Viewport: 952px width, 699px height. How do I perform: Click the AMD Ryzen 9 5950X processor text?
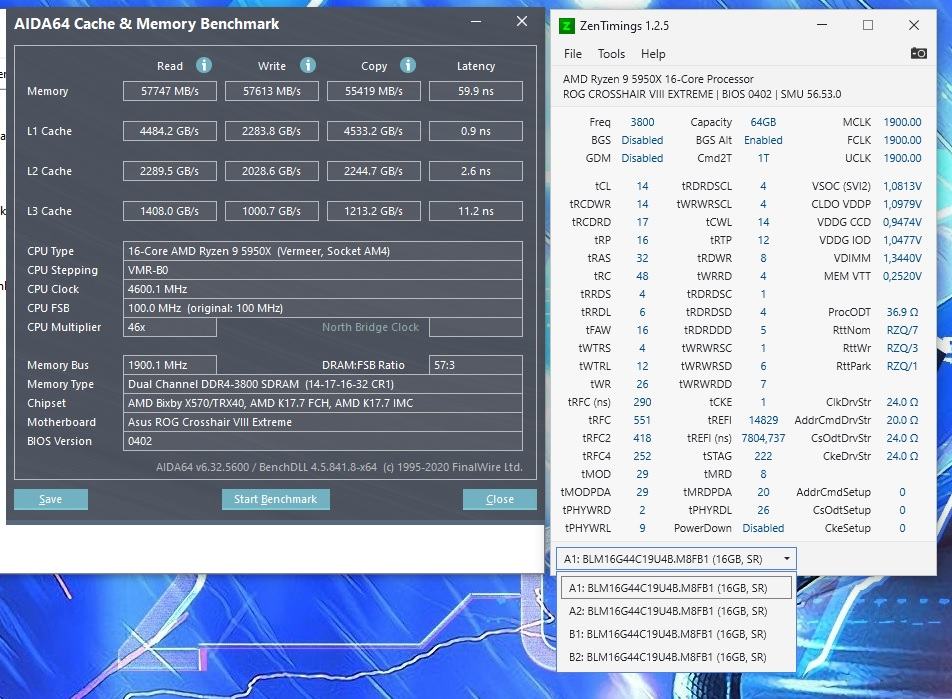(x=658, y=79)
